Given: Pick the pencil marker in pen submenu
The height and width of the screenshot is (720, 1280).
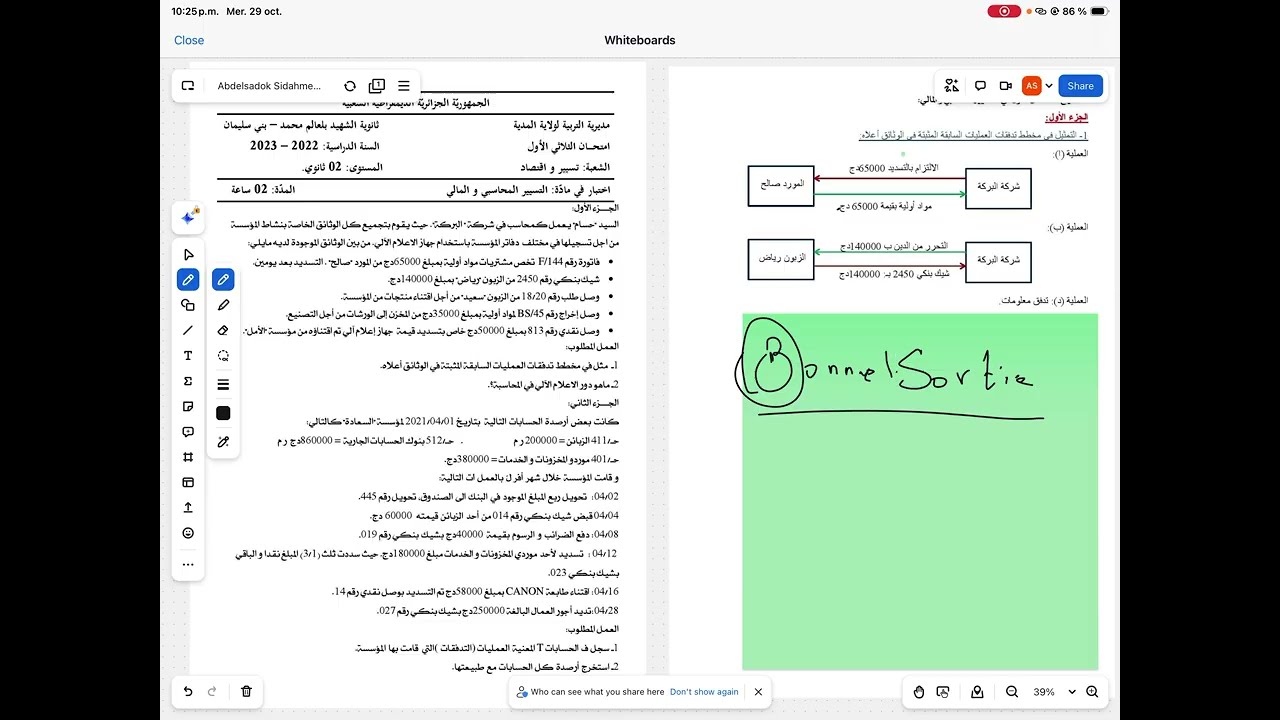Looking at the screenshot, I should coord(223,305).
